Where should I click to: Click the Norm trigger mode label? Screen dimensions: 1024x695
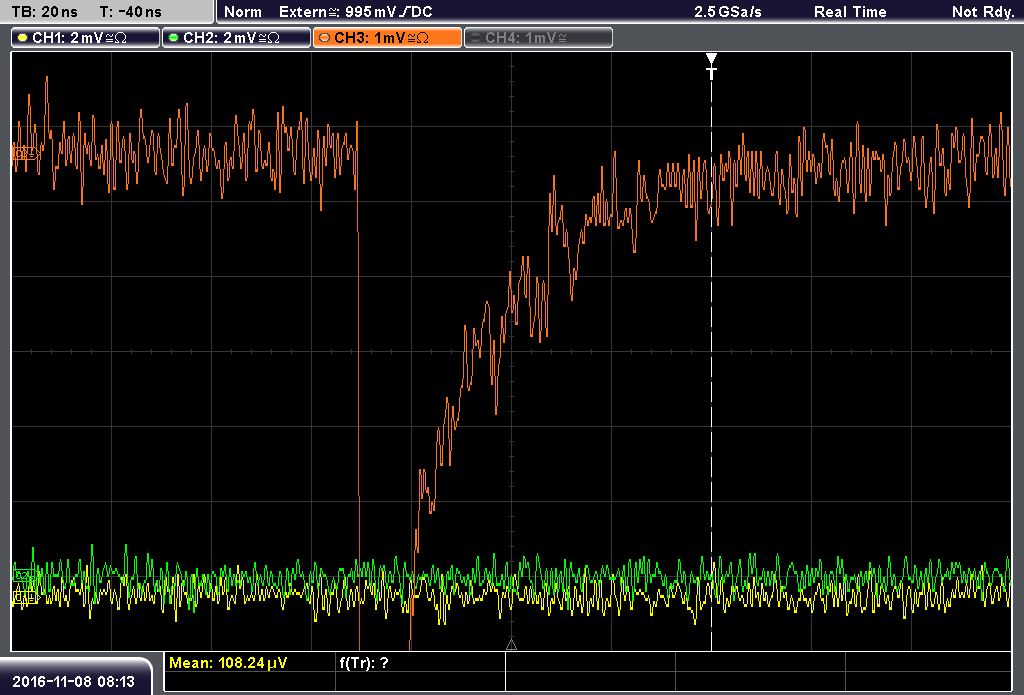[x=242, y=12]
